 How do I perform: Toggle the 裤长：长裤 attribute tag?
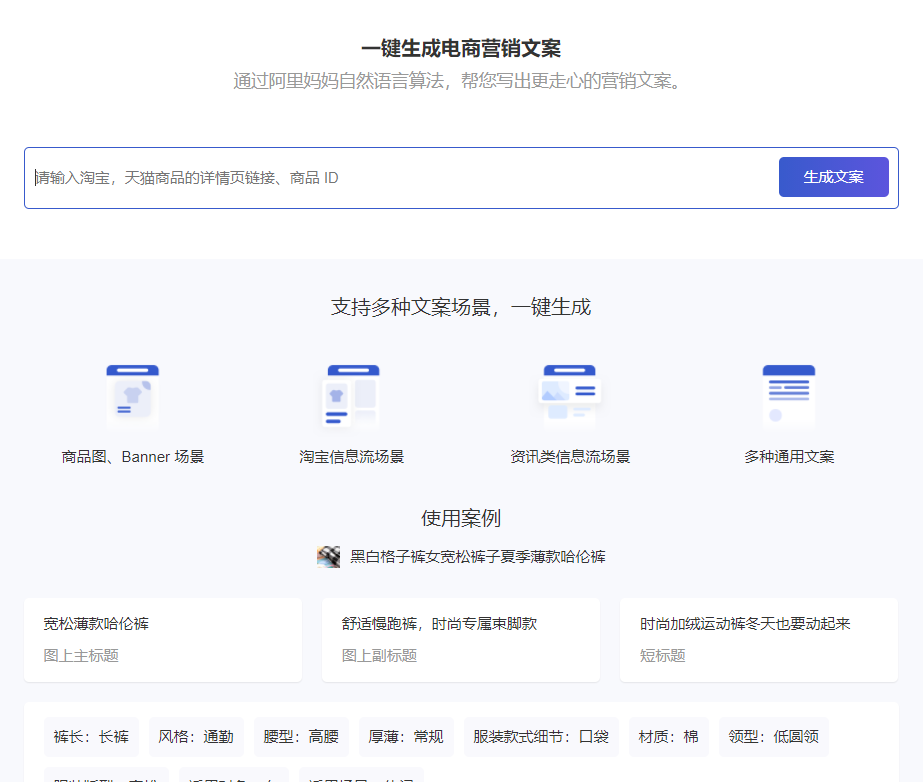91,736
